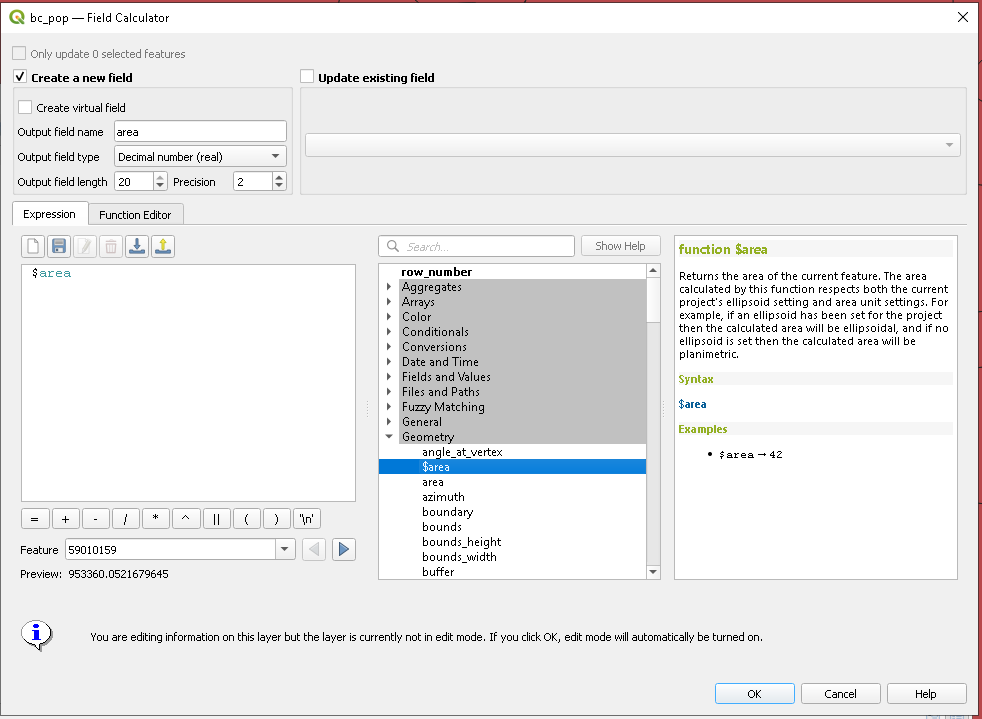Screen dimensions: 982x719
Task: Switch to the Function Editor tab
Action: tap(135, 215)
